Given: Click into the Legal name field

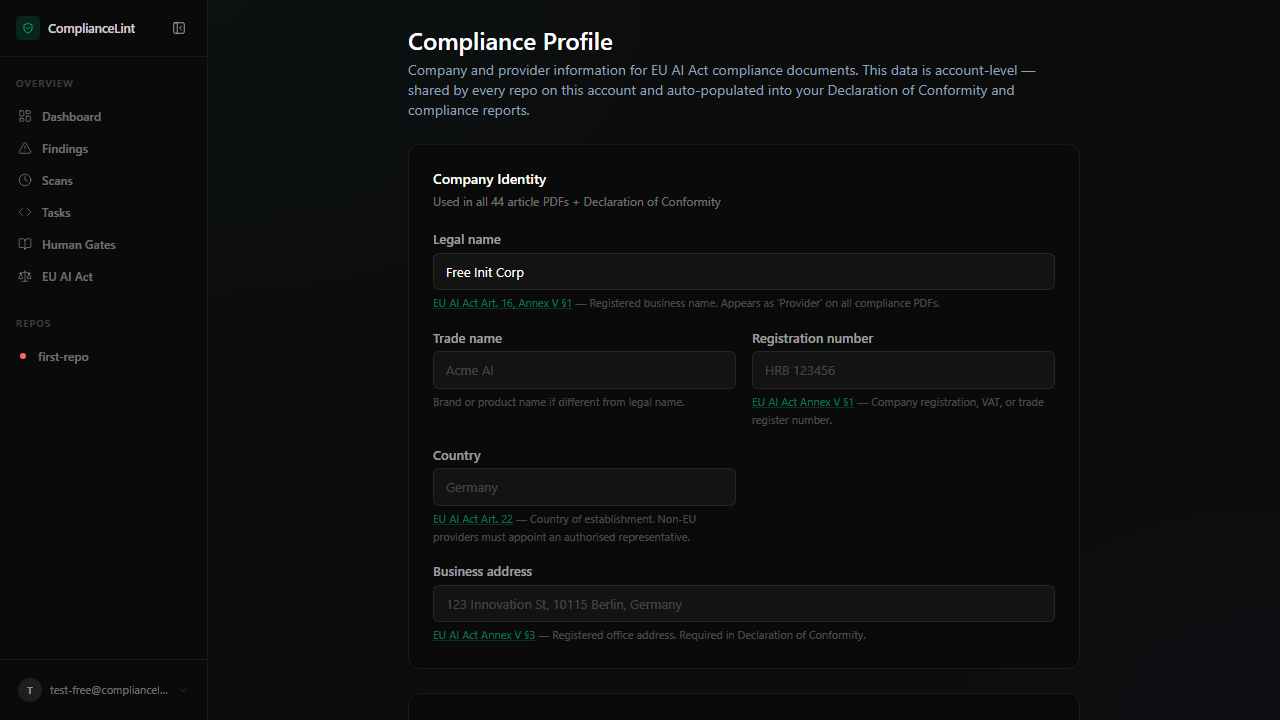Looking at the screenshot, I should pos(743,272).
